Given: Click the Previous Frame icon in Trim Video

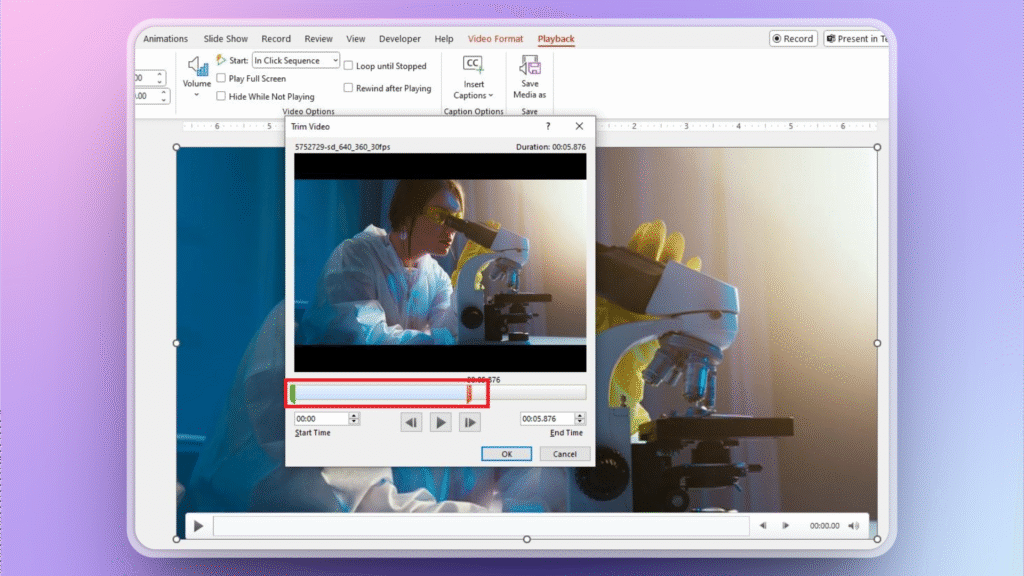Looking at the screenshot, I should click(411, 421).
